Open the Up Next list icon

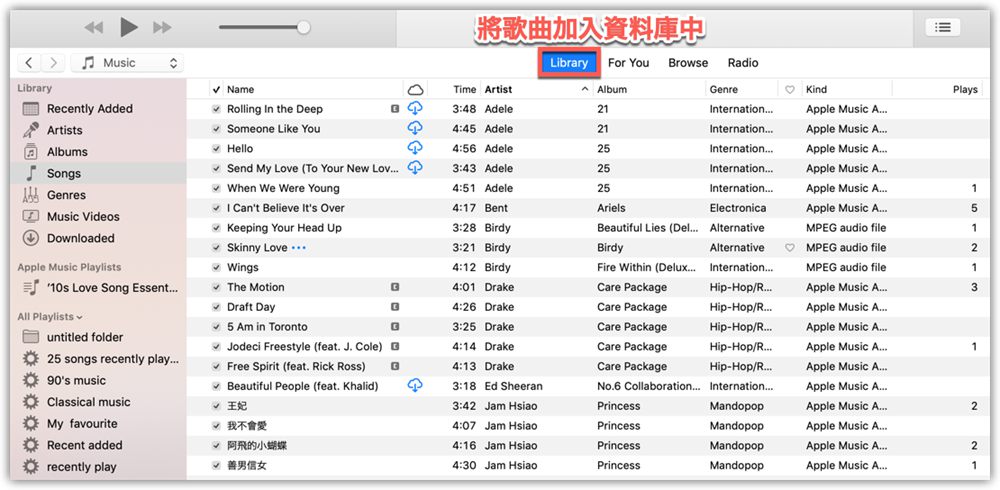click(943, 27)
